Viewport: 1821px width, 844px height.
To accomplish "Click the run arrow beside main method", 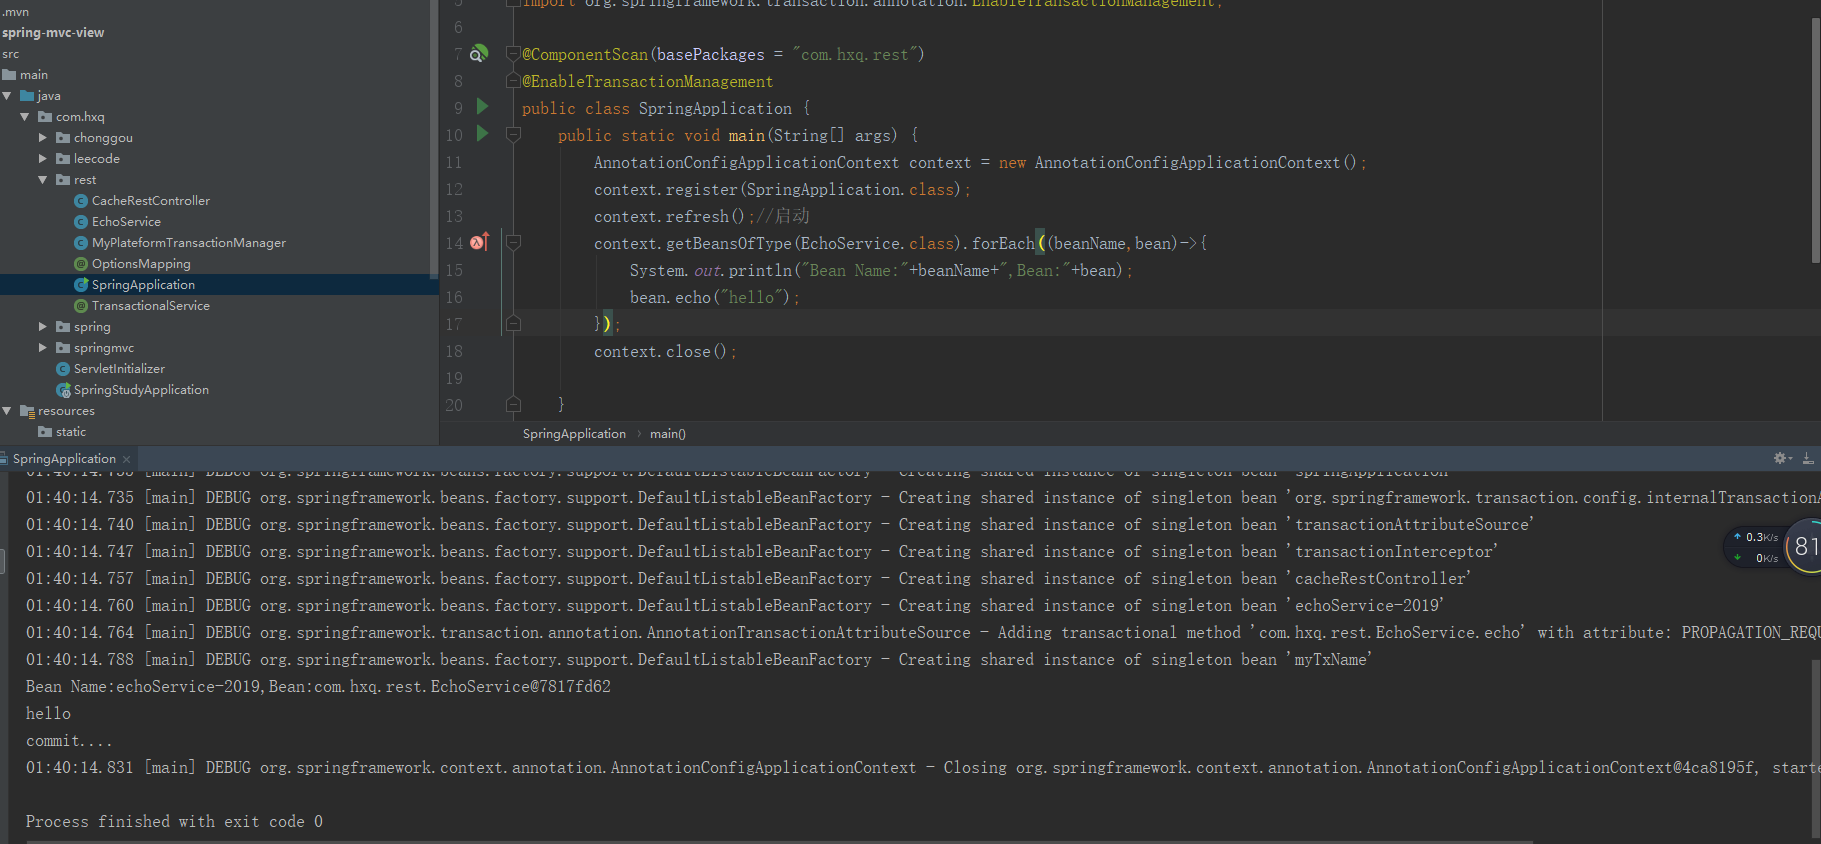I will (482, 133).
